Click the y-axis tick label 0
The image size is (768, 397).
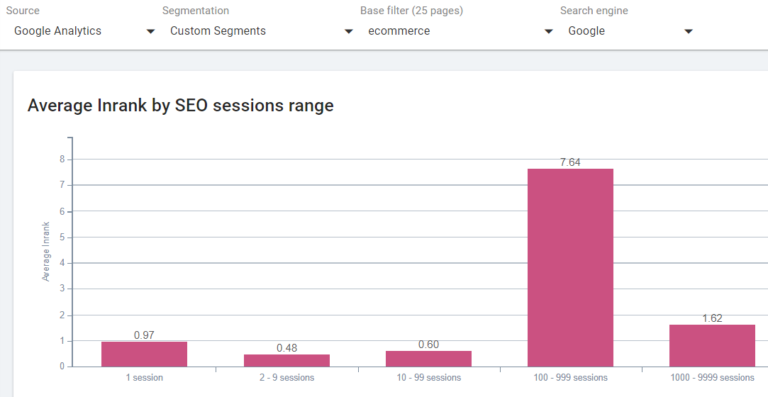(x=62, y=367)
